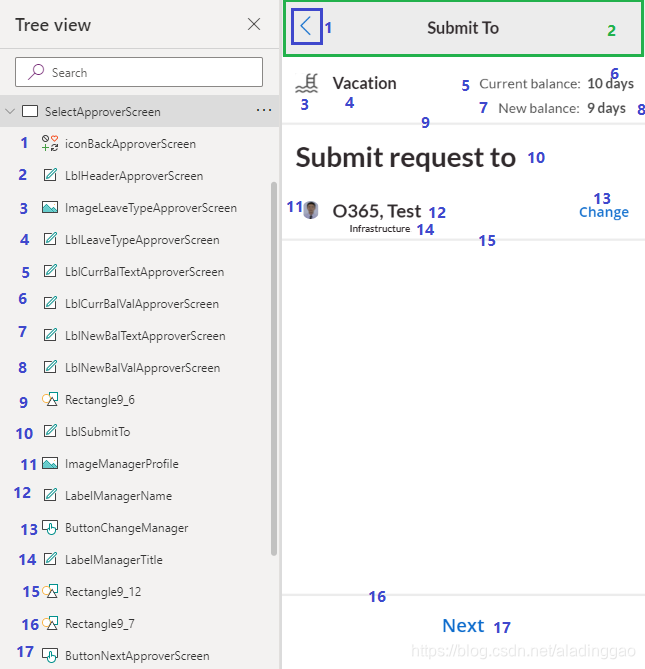Click the LabelManagerTitle label icon

50,559
